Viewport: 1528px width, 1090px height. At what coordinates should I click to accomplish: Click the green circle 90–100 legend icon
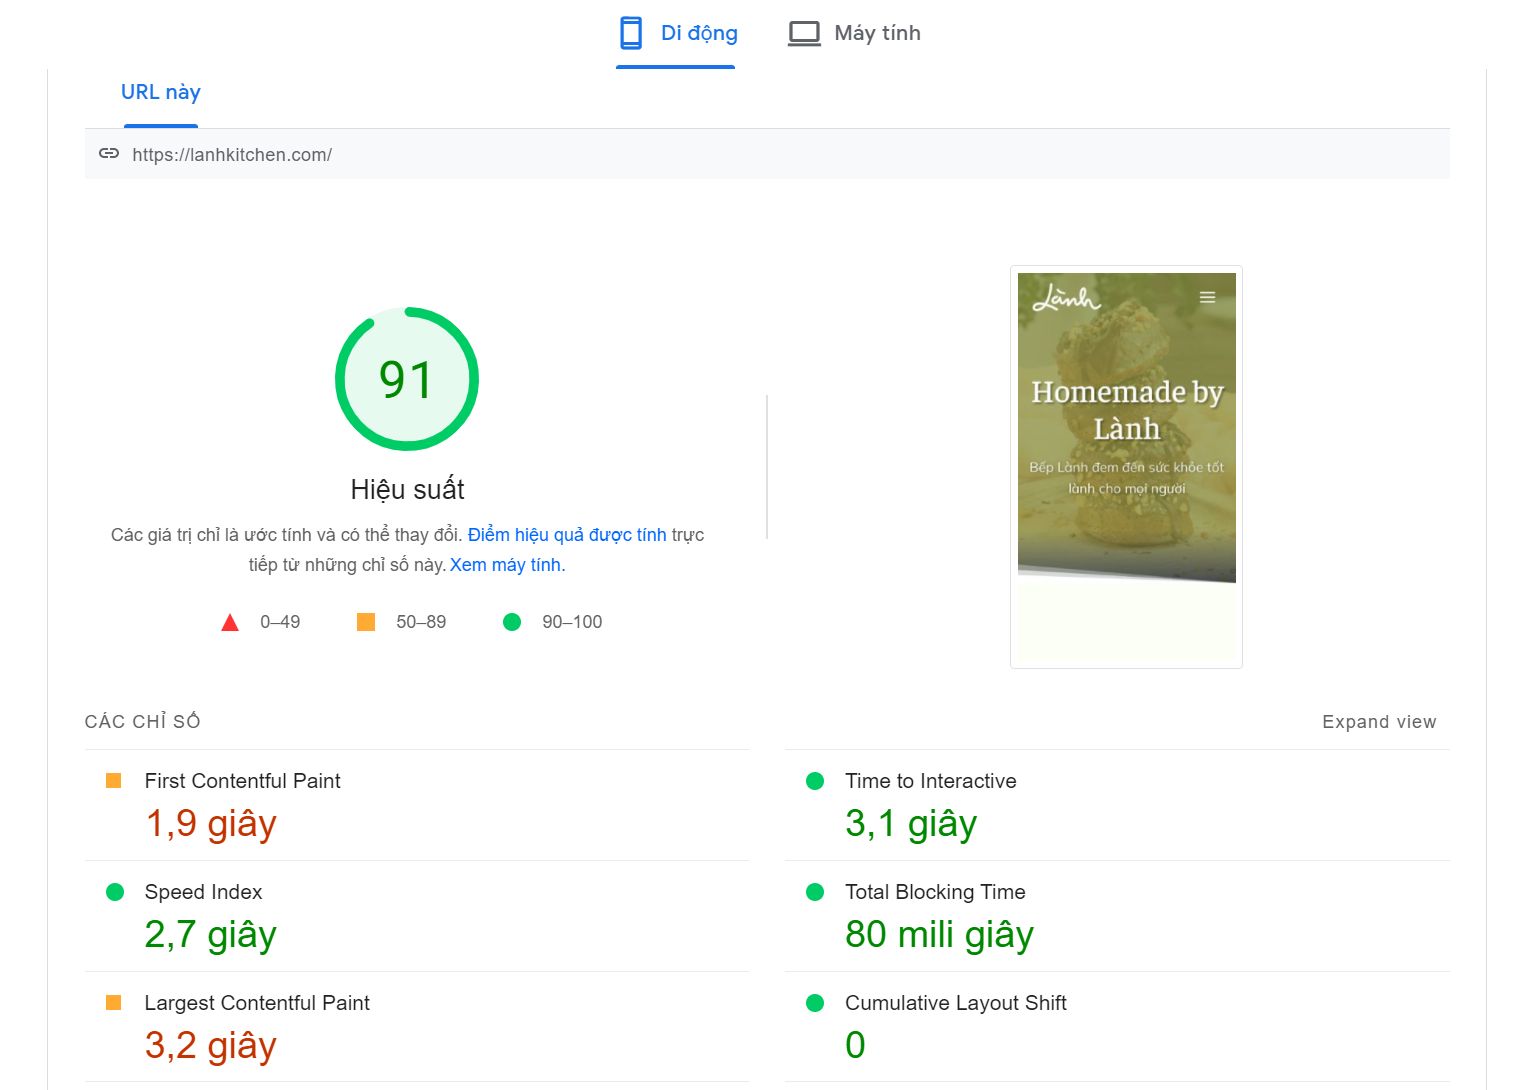pos(512,622)
